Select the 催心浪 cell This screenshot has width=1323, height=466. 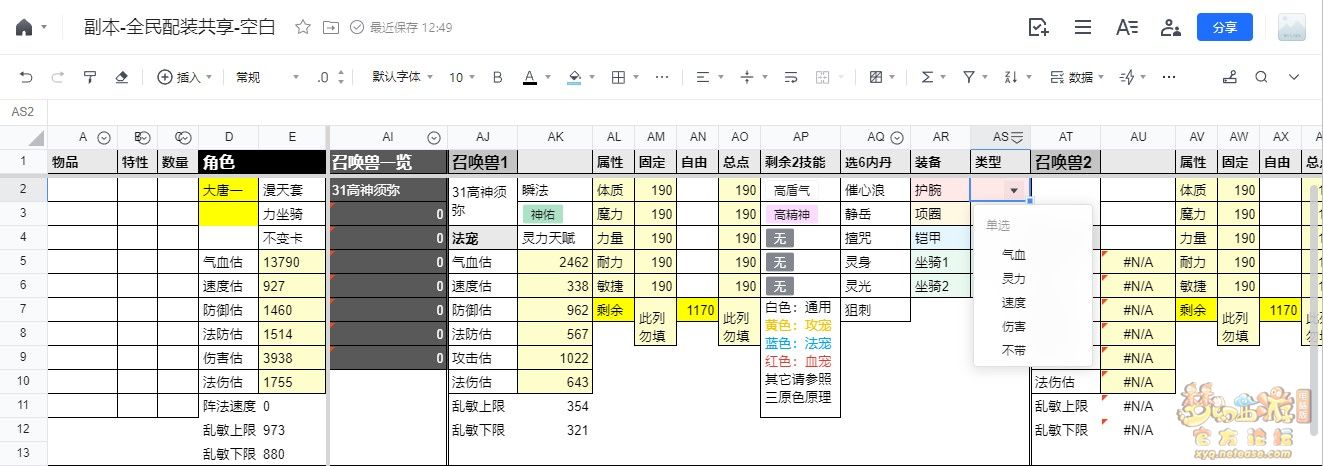(x=875, y=189)
